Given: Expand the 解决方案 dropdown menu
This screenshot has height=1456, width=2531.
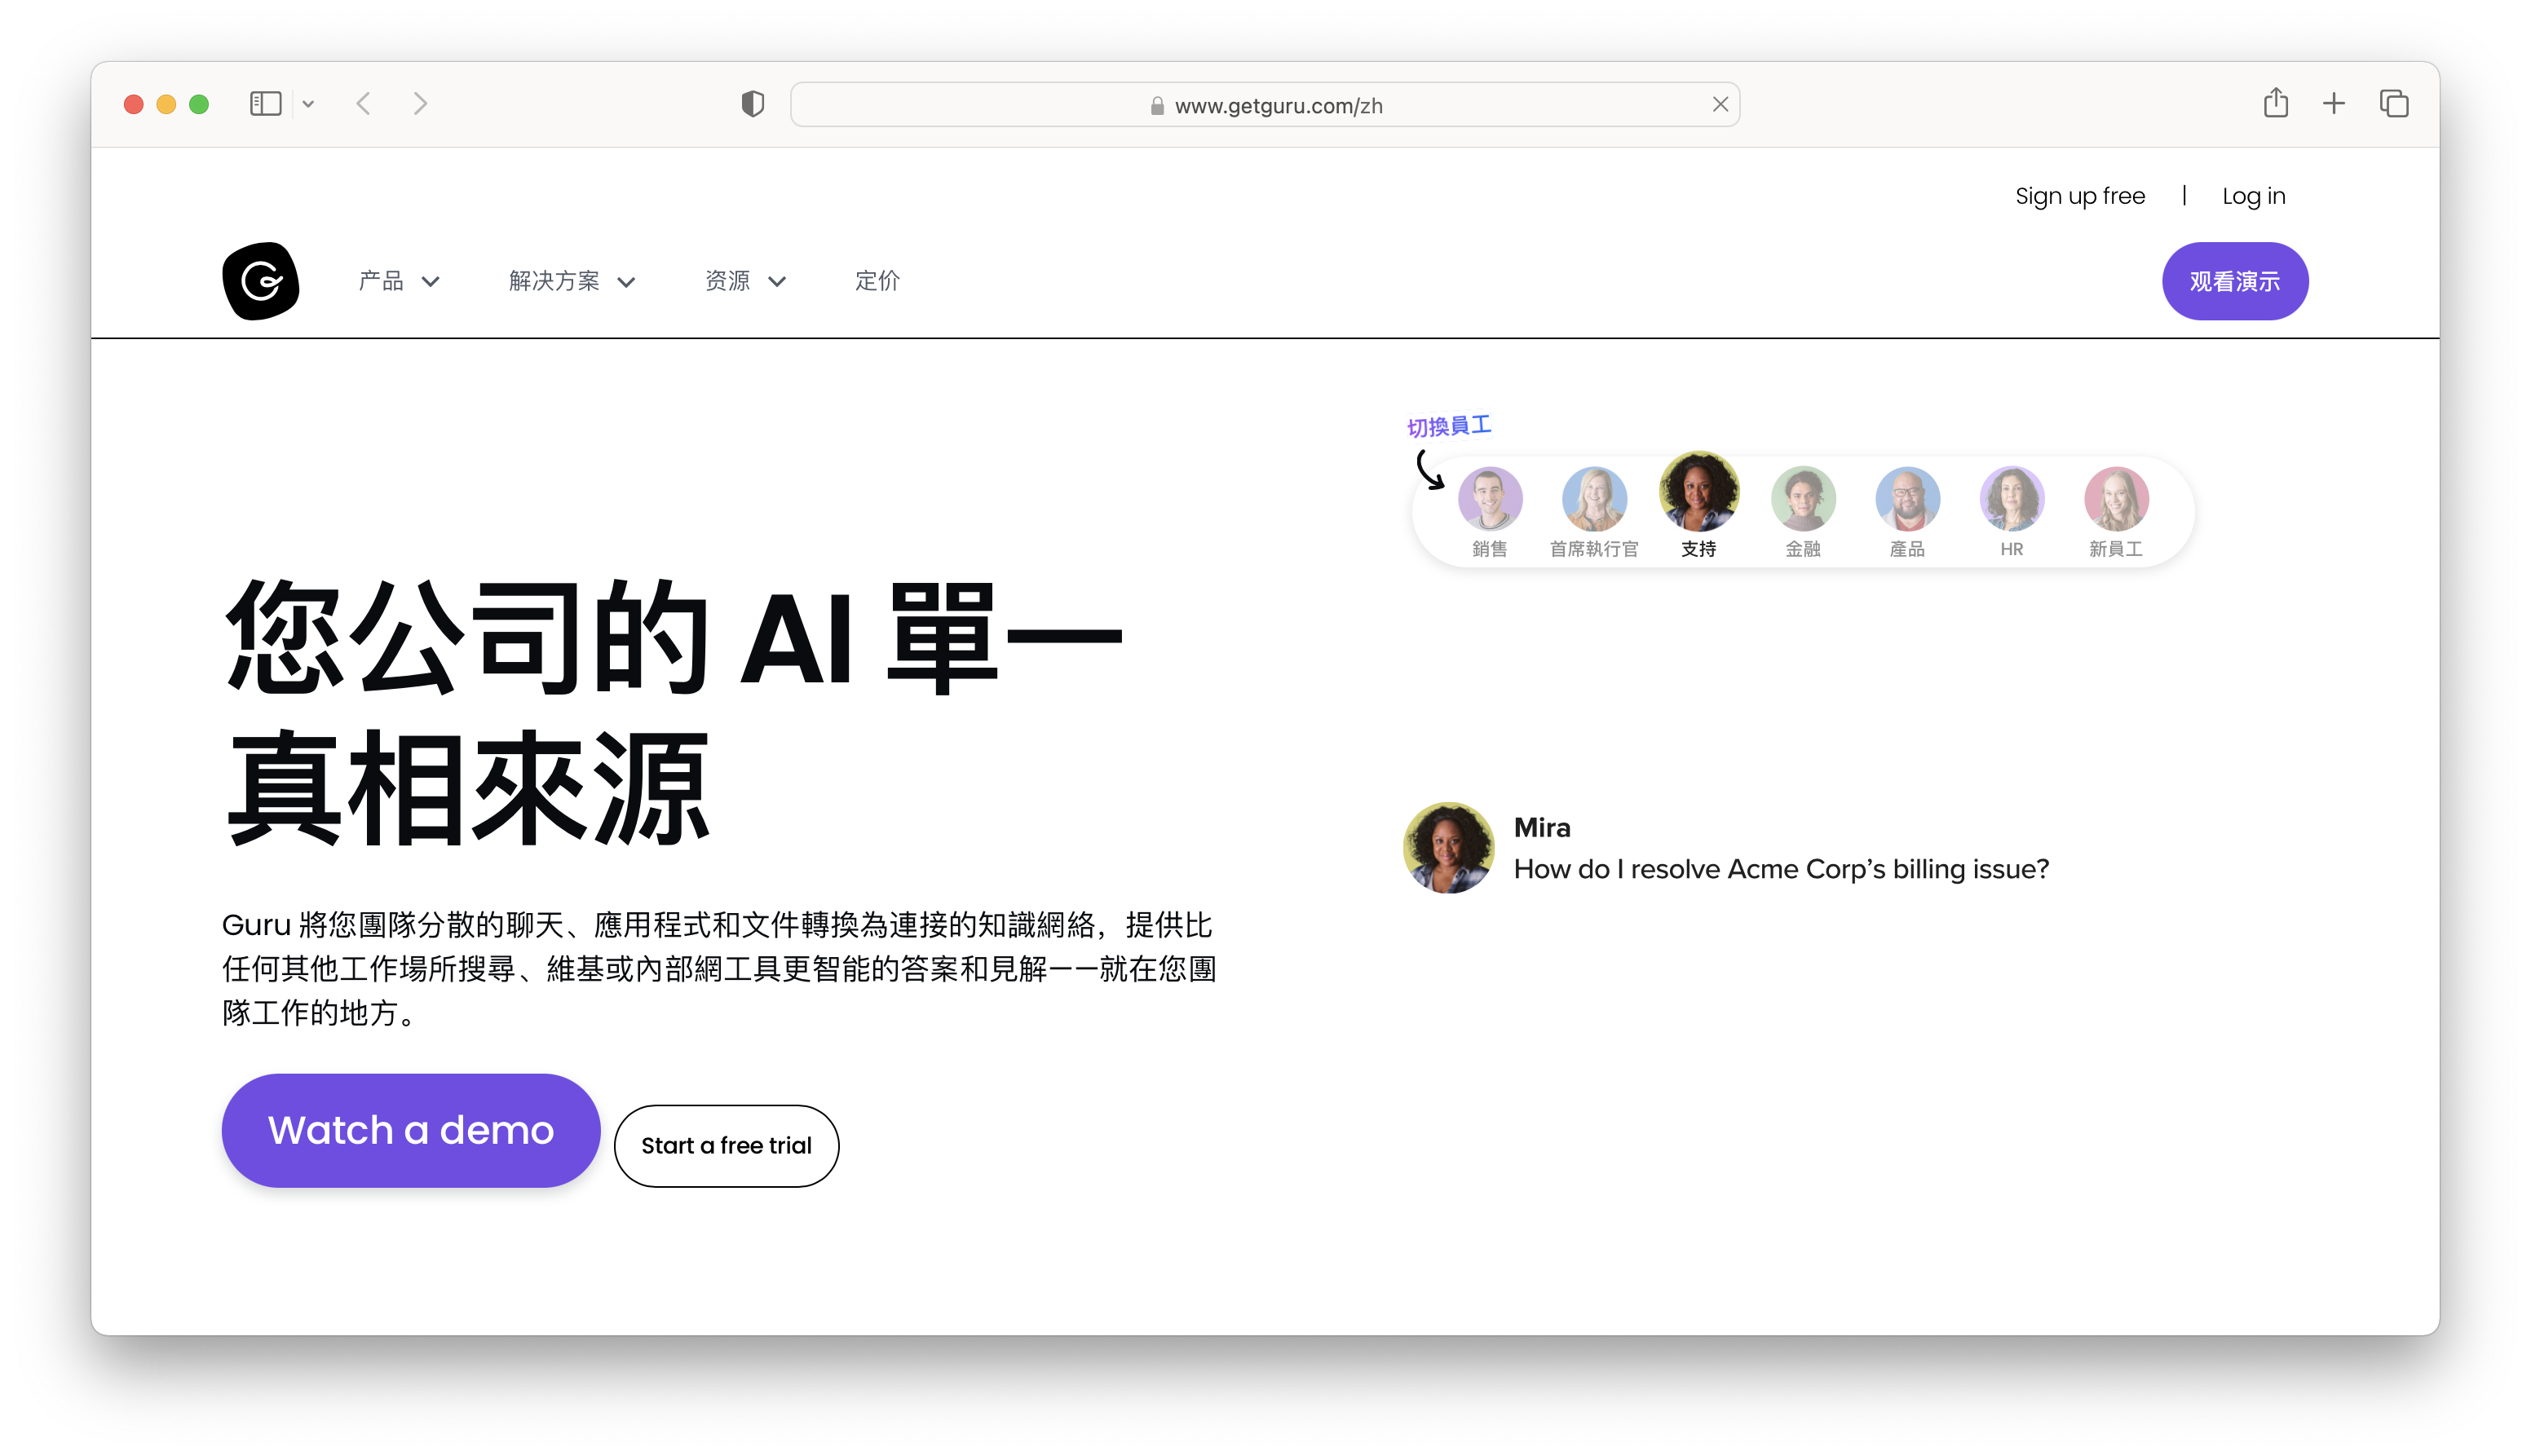Looking at the screenshot, I should [571, 281].
